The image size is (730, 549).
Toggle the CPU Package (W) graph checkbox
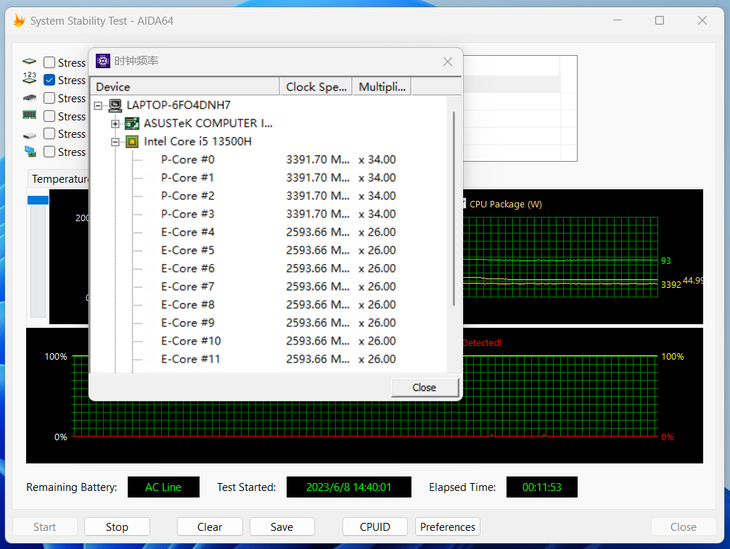(x=464, y=203)
